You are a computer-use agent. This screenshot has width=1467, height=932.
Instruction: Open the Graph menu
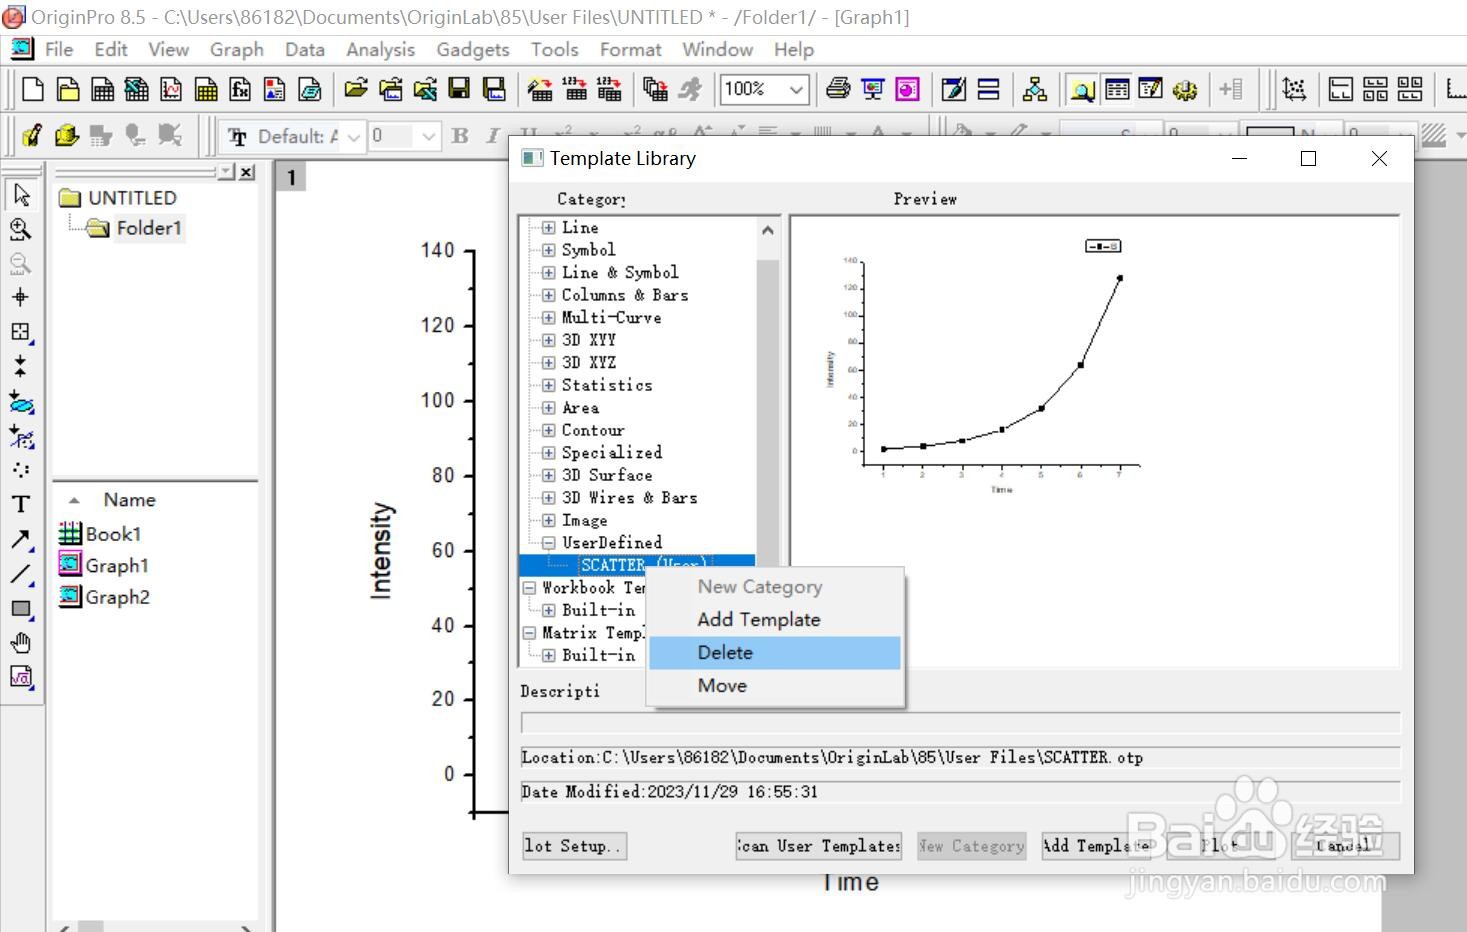[237, 50]
